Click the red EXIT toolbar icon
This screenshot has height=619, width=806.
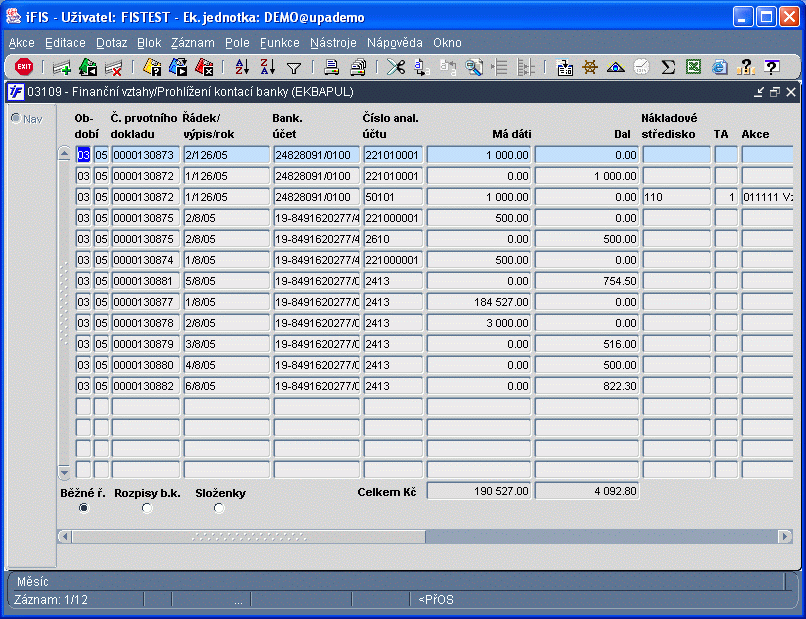click(x=24, y=67)
